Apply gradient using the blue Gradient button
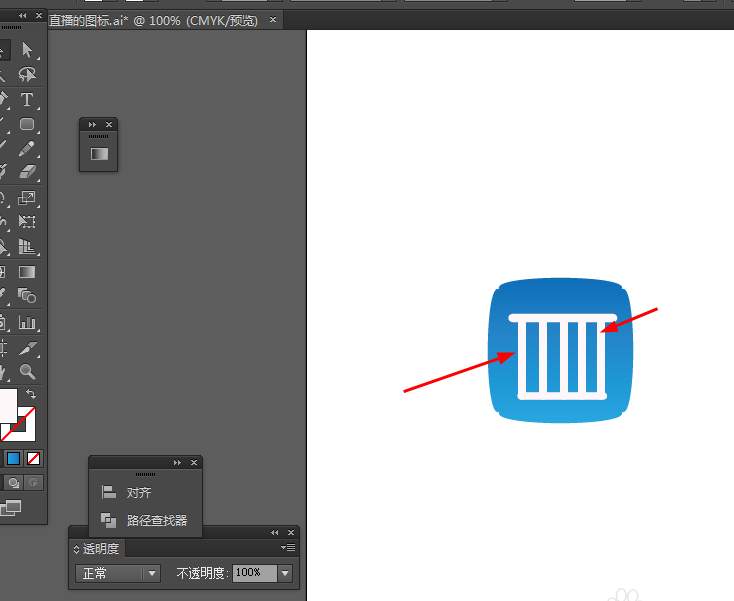This screenshot has height=601, width=734. coord(13,459)
